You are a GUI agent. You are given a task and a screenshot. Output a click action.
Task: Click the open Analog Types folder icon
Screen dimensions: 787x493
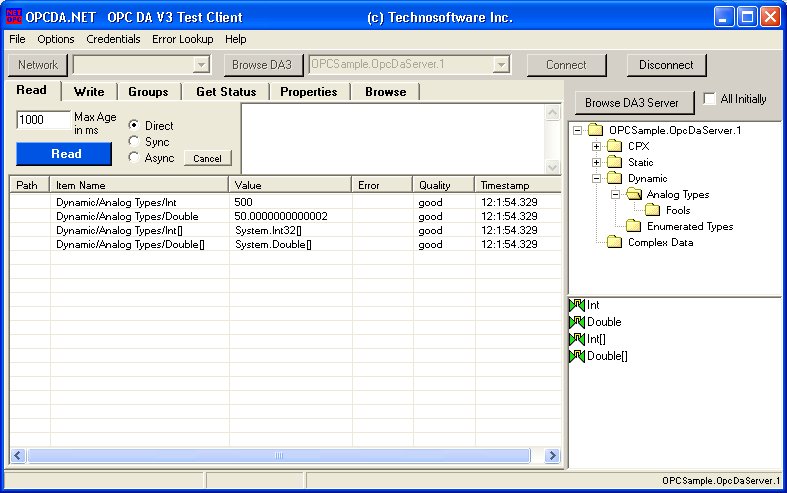tap(633, 194)
